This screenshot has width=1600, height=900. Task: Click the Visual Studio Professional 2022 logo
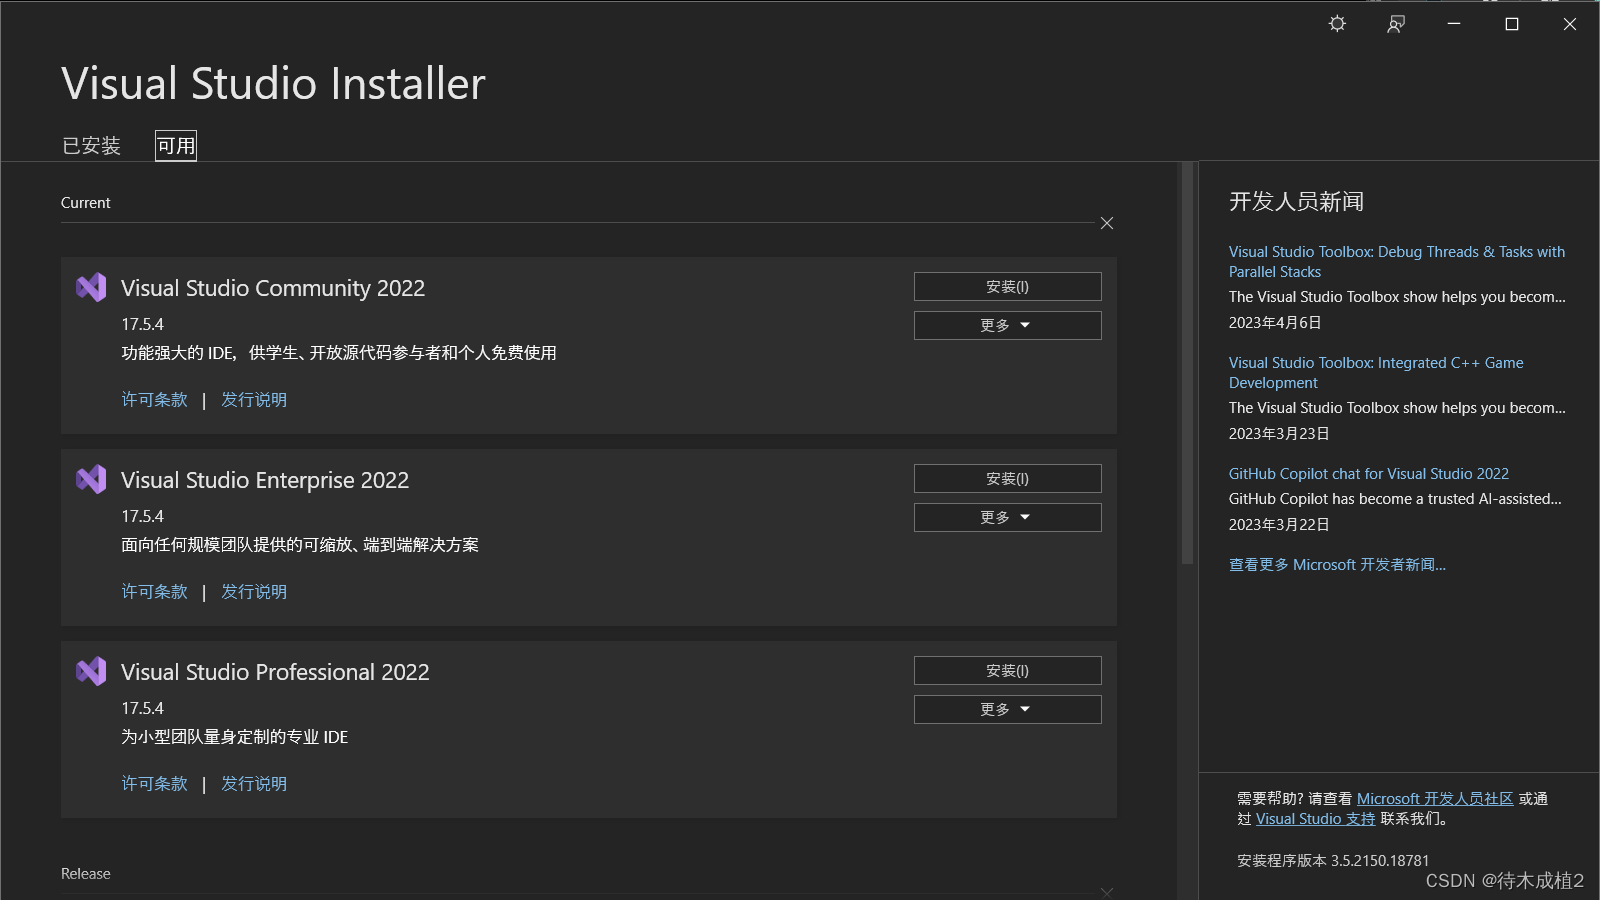click(x=91, y=672)
